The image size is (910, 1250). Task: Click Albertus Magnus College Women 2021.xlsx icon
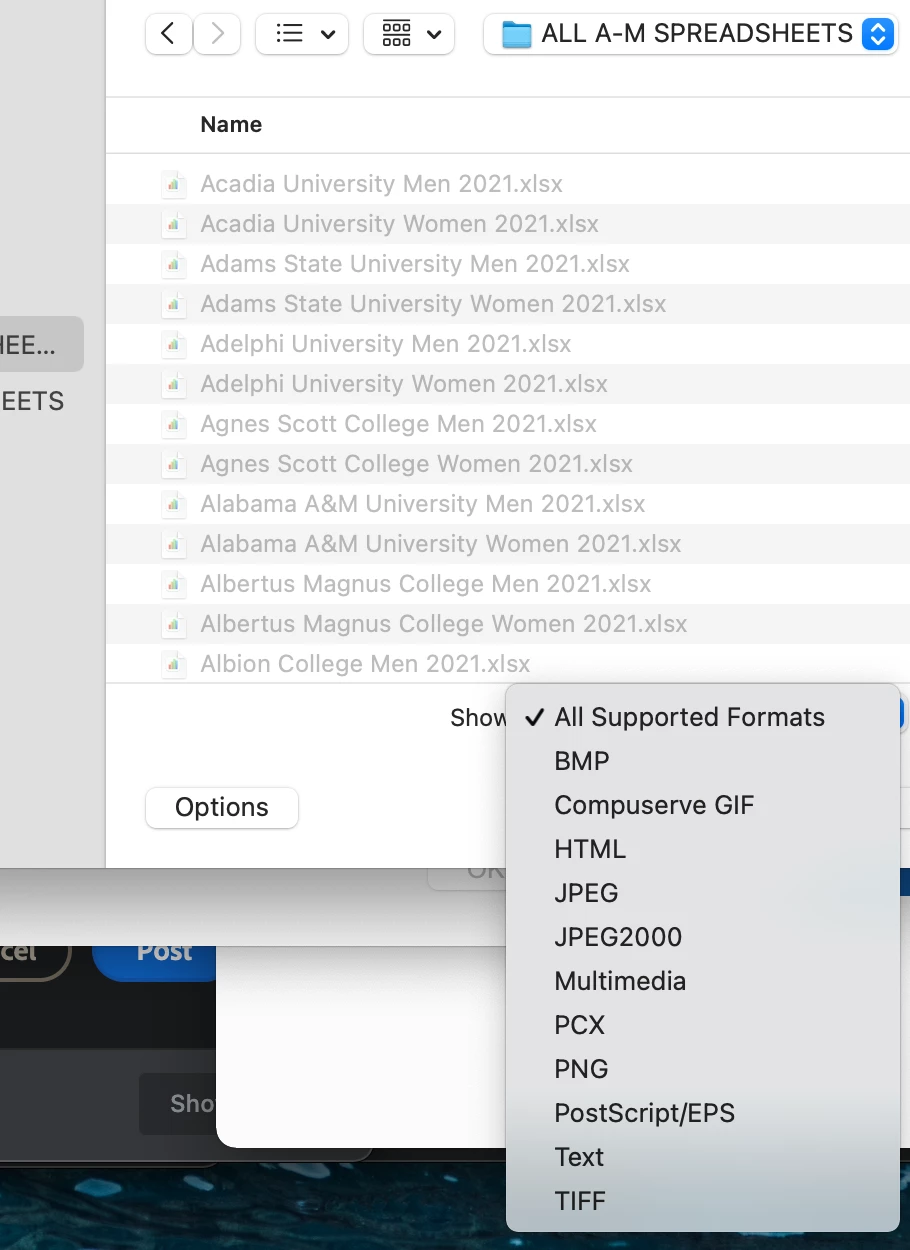pos(174,624)
